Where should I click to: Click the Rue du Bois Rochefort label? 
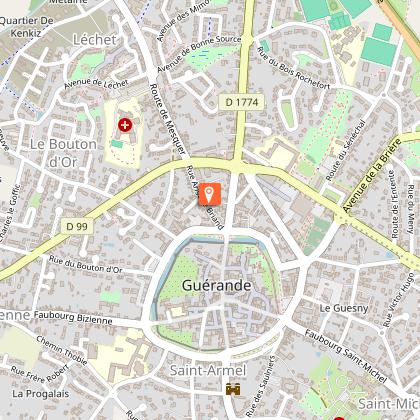coord(294,68)
